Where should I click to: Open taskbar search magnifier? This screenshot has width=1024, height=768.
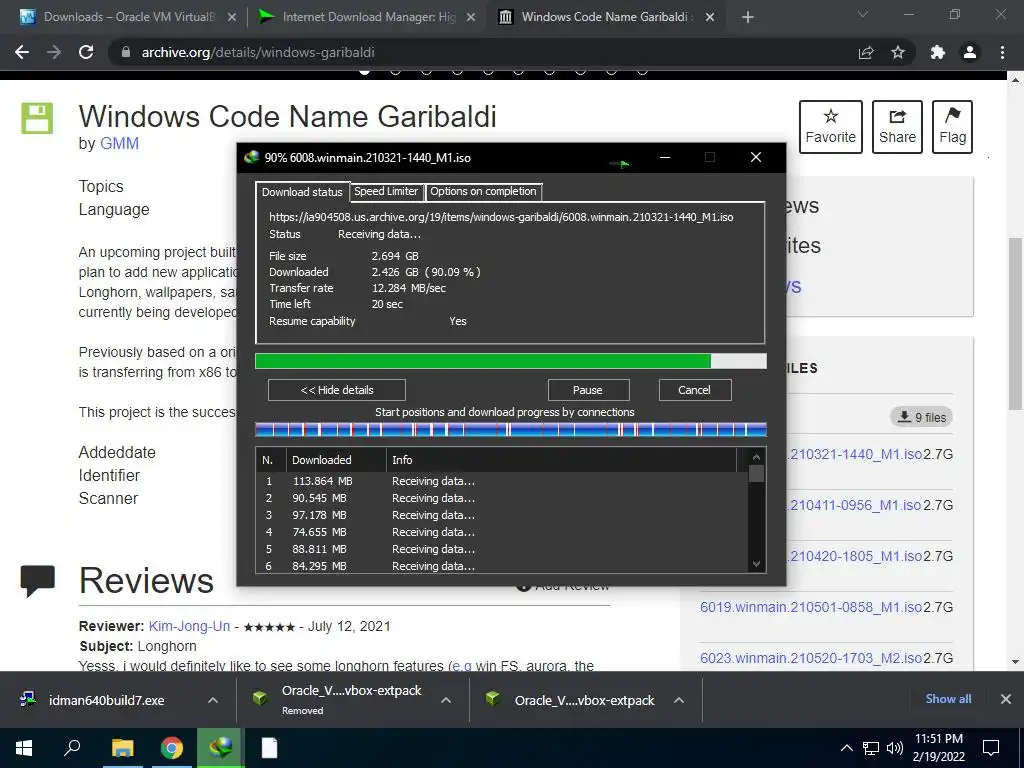tap(72, 748)
